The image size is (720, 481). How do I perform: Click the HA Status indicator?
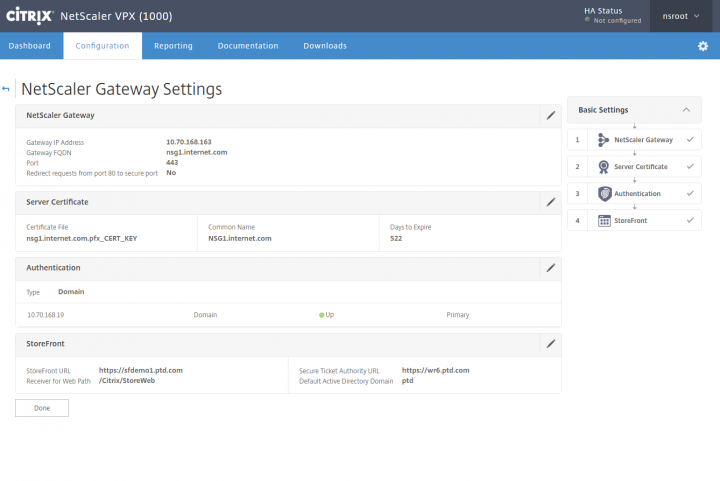(610, 15)
